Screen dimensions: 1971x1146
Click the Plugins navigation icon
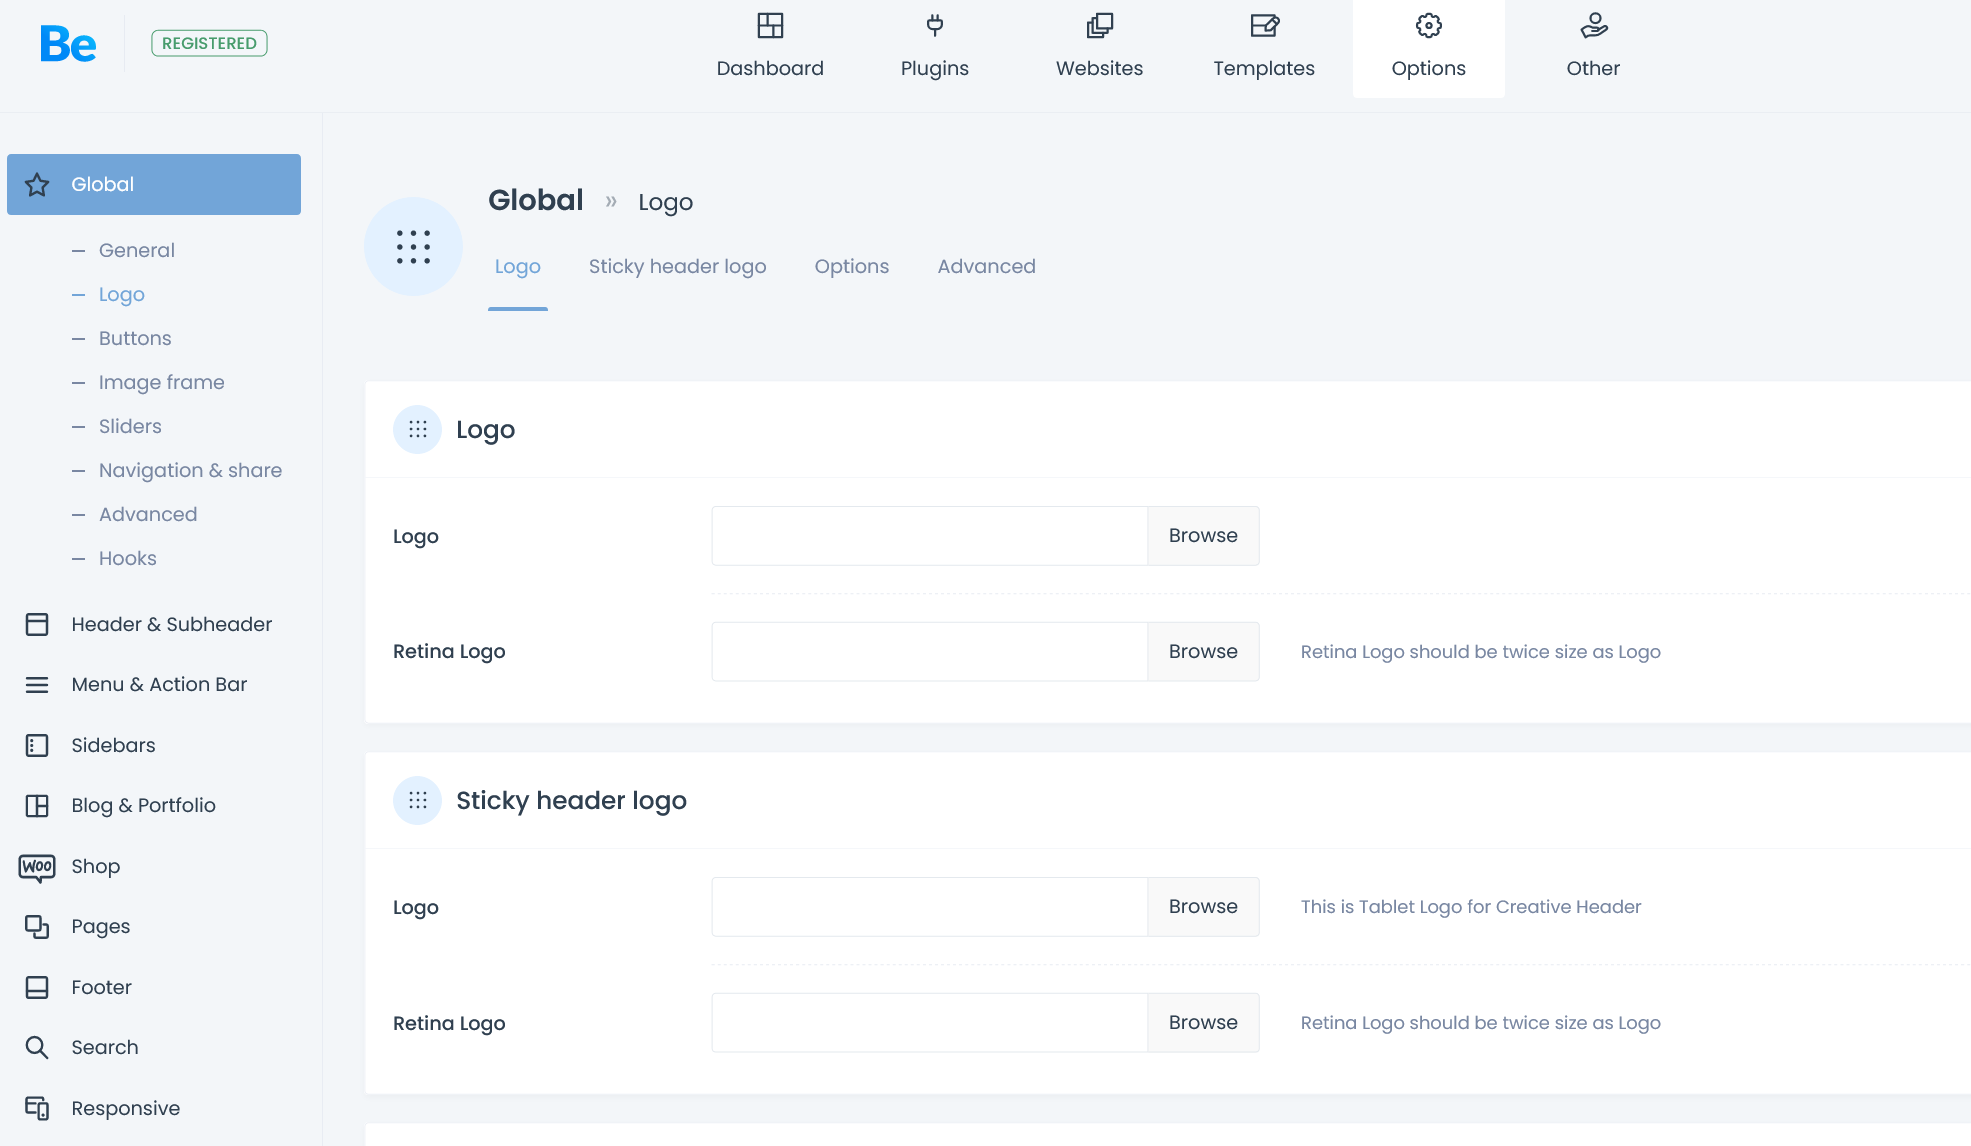coord(934,25)
